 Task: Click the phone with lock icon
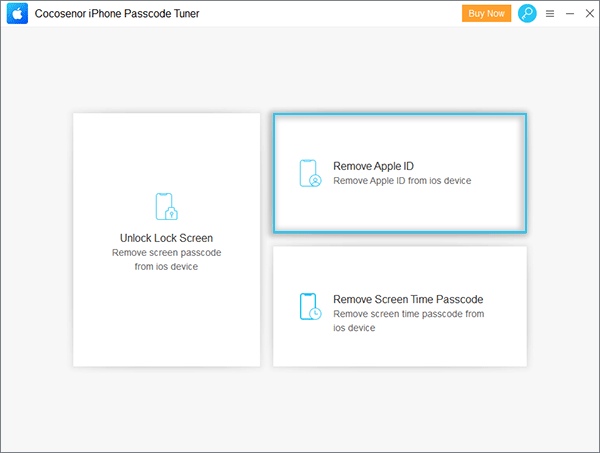coord(166,207)
